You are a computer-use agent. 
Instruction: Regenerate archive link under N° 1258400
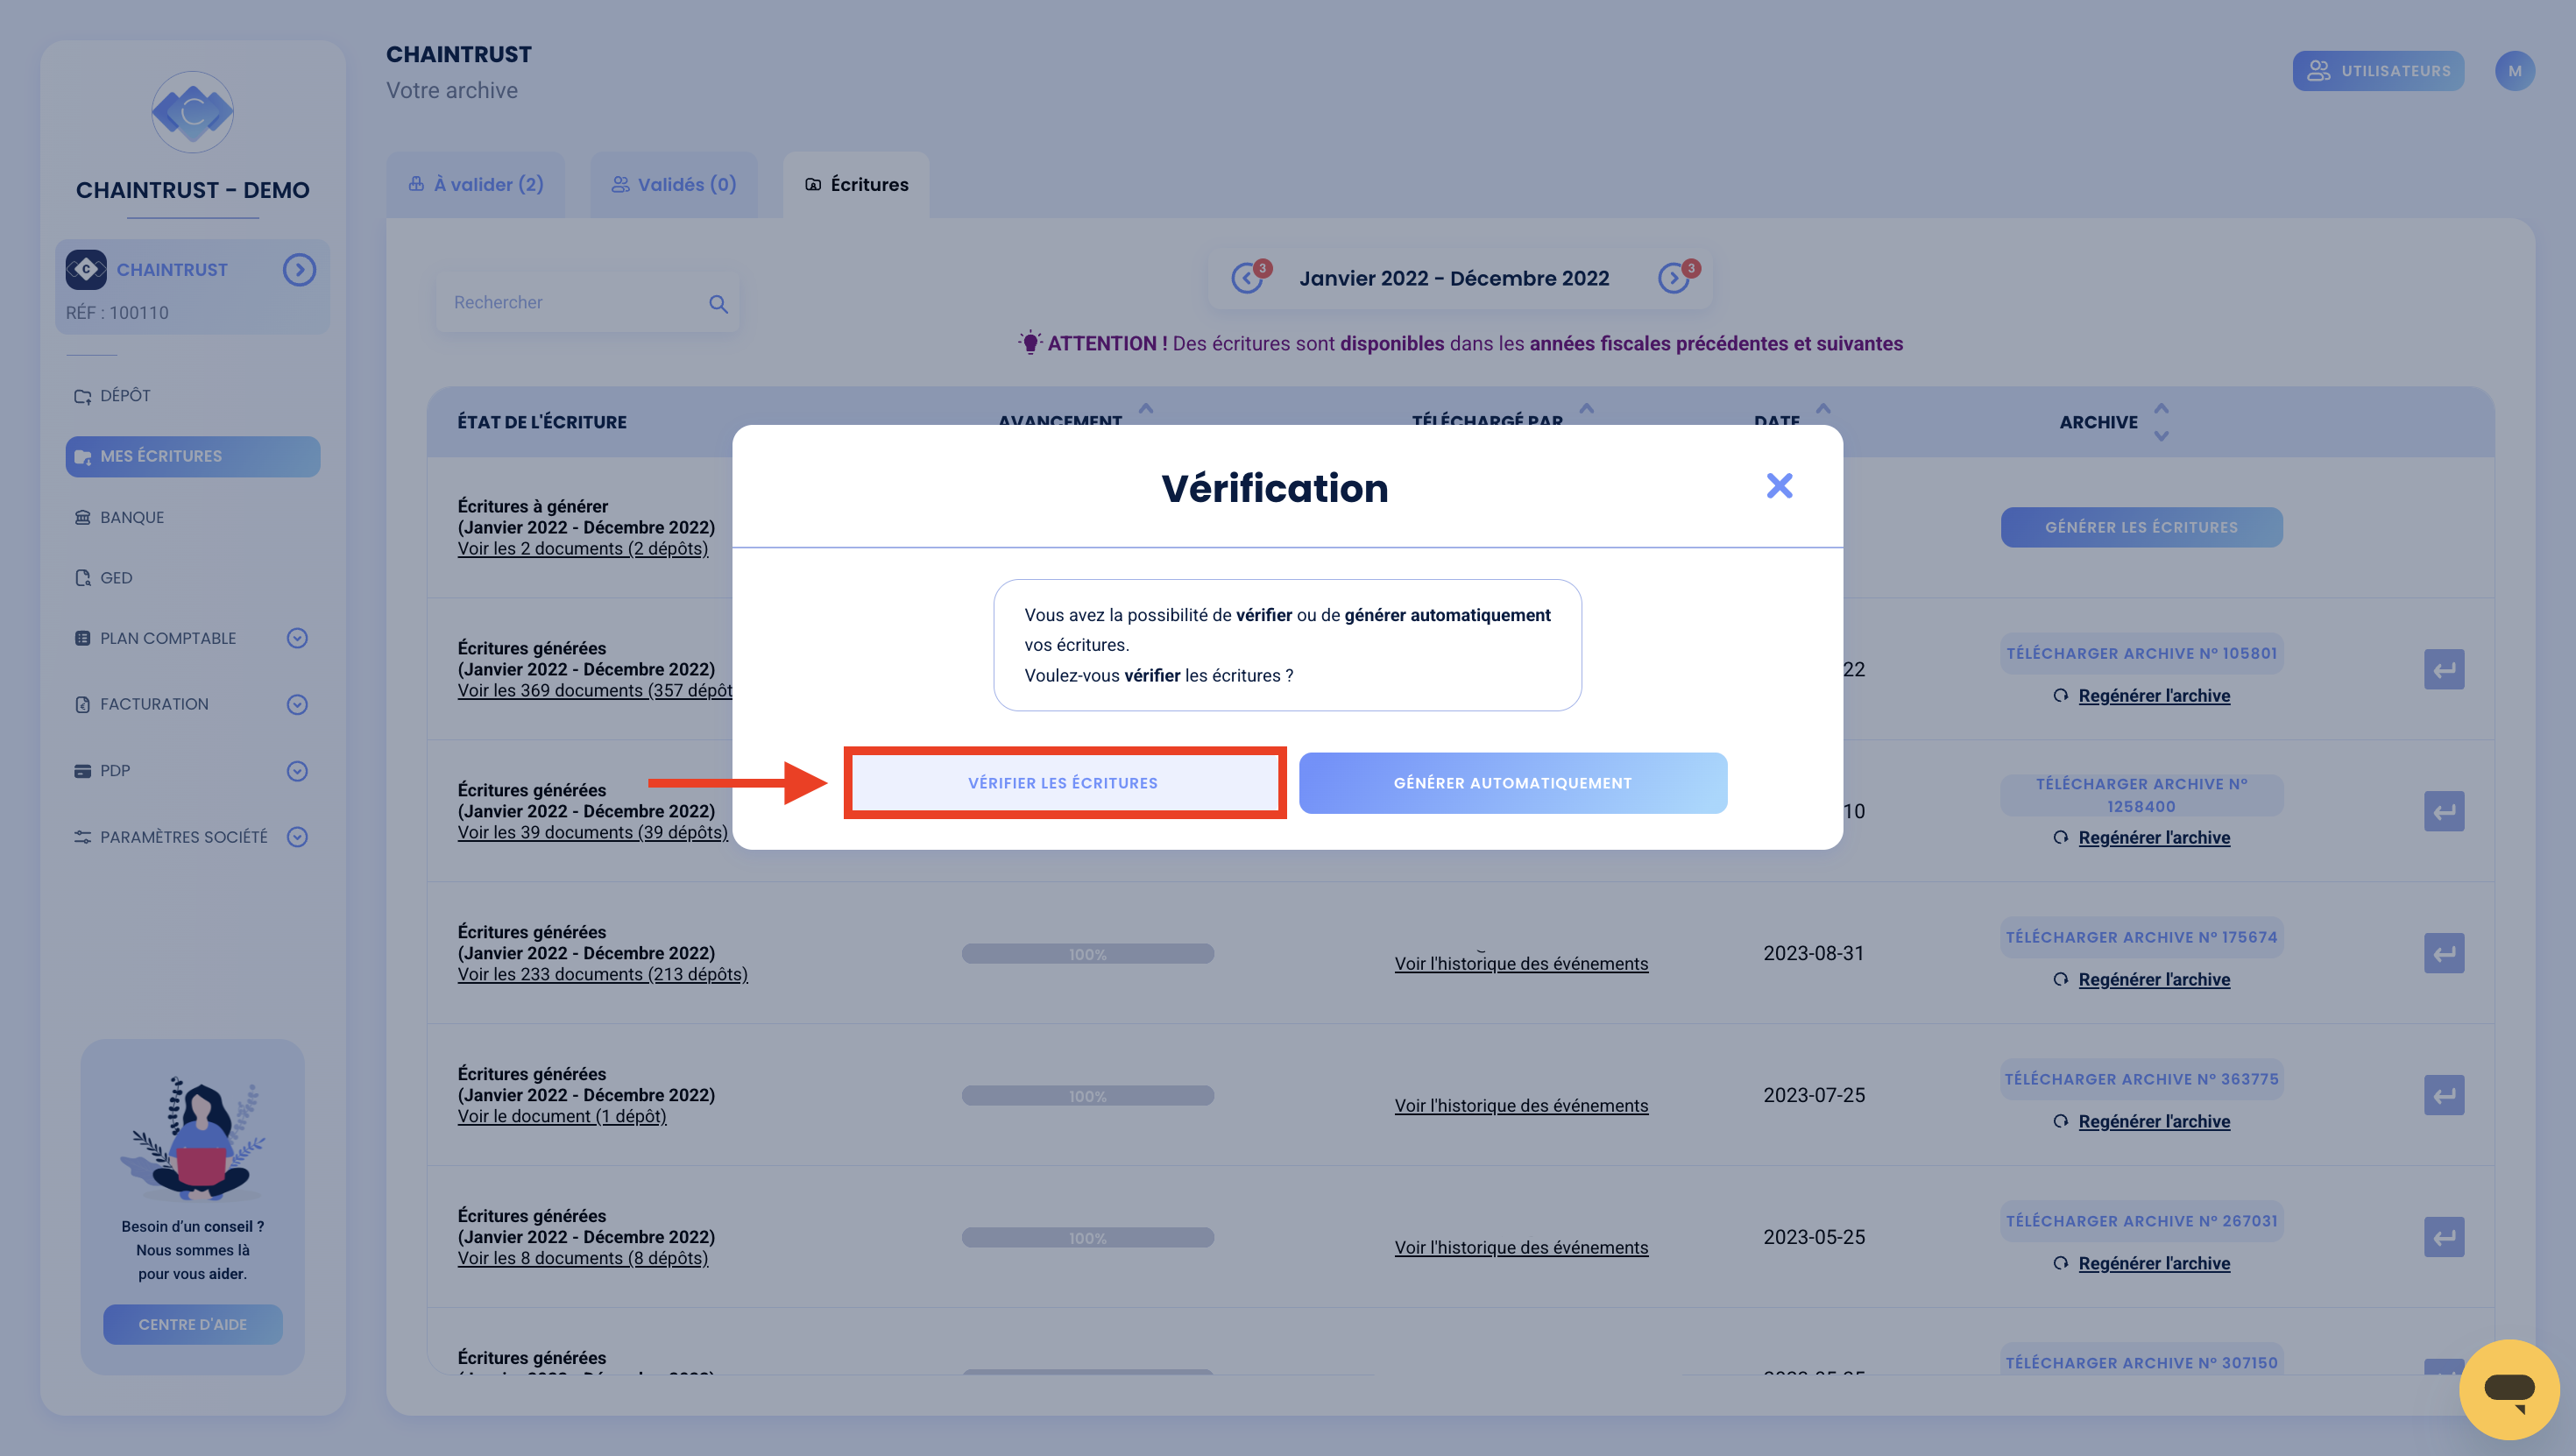(x=2153, y=838)
